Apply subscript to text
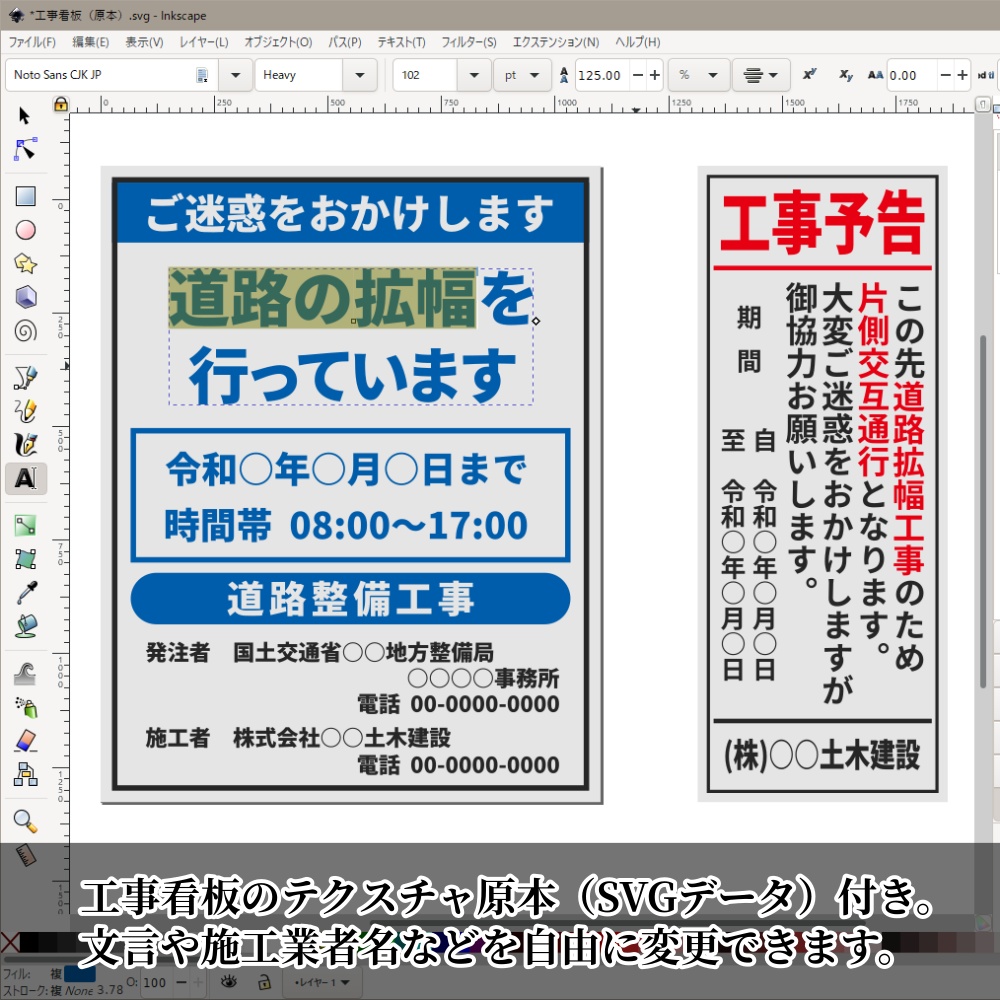The image size is (1000, 1000). coord(846,75)
